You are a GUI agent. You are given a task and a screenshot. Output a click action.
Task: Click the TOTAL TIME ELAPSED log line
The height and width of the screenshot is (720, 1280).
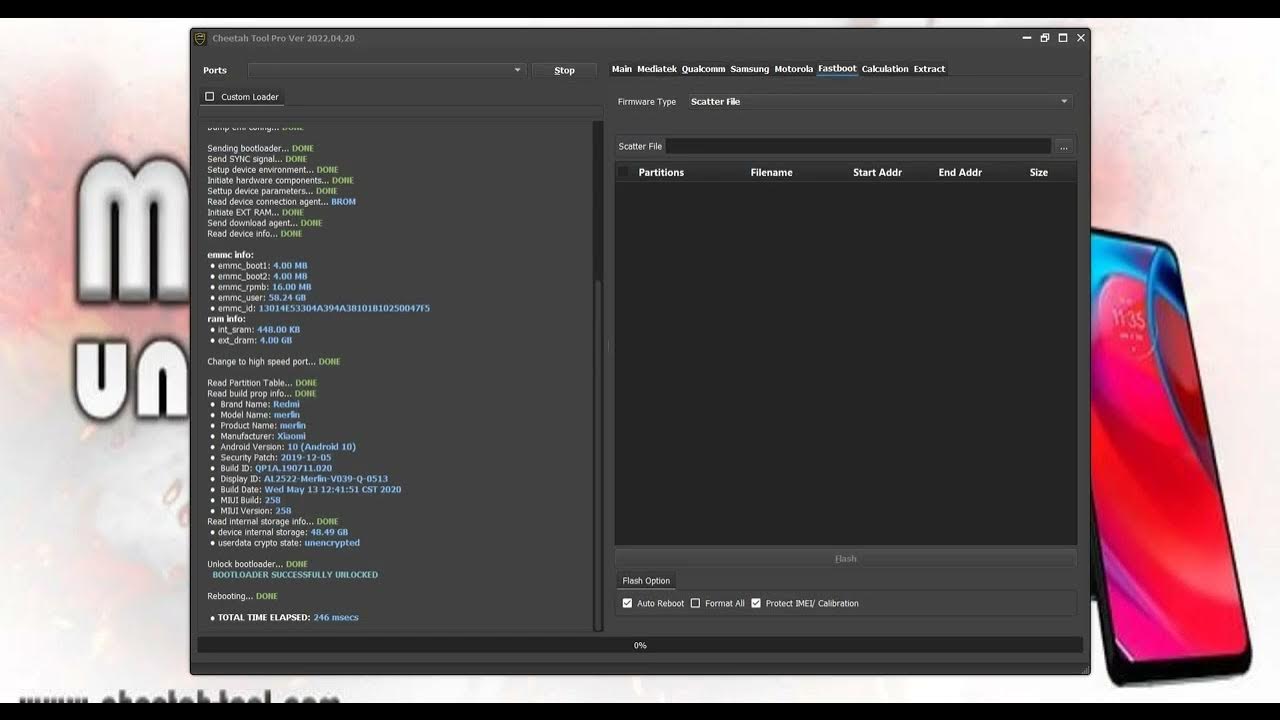click(285, 618)
